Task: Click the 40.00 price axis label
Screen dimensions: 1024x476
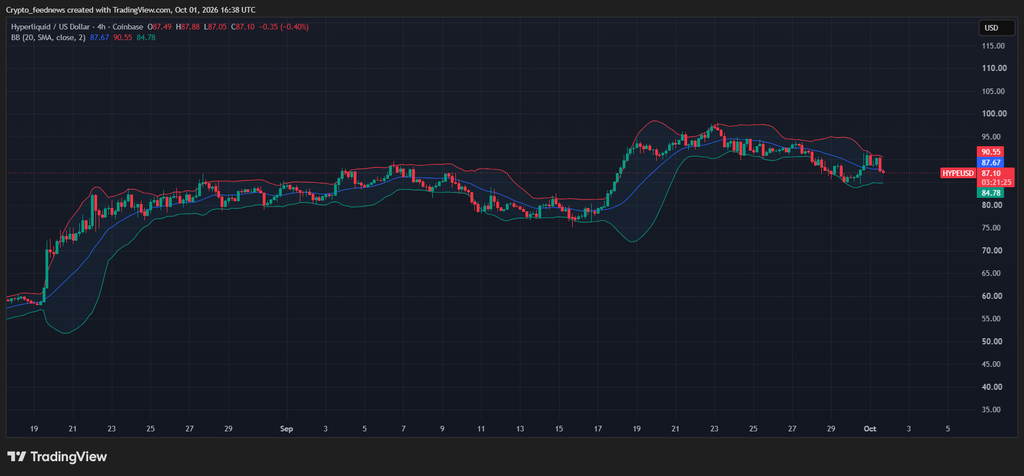Action: click(992, 387)
